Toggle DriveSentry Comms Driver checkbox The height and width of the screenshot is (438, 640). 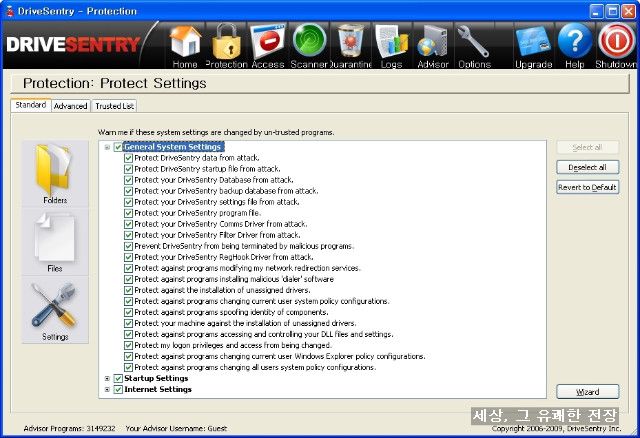click(x=128, y=224)
